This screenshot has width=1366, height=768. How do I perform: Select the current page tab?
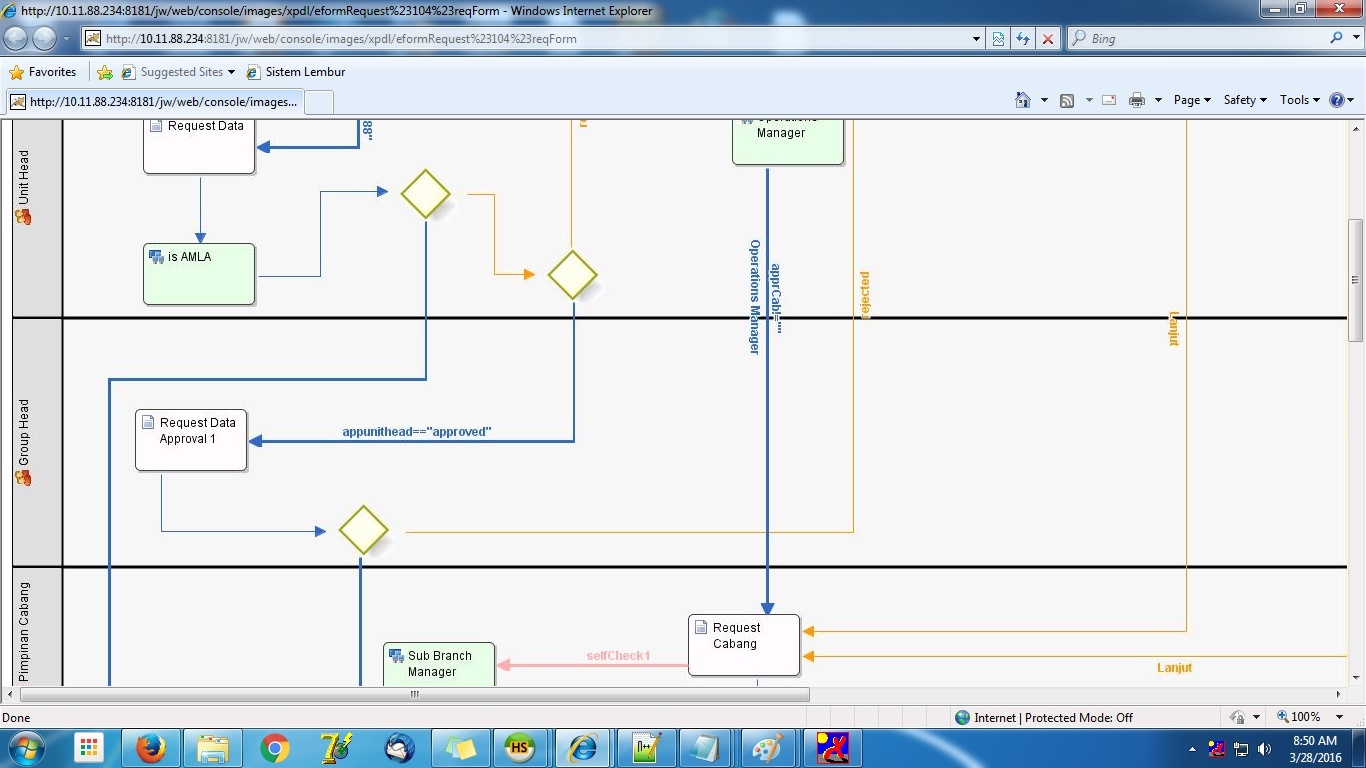pyautogui.click(x=153, y=102)
